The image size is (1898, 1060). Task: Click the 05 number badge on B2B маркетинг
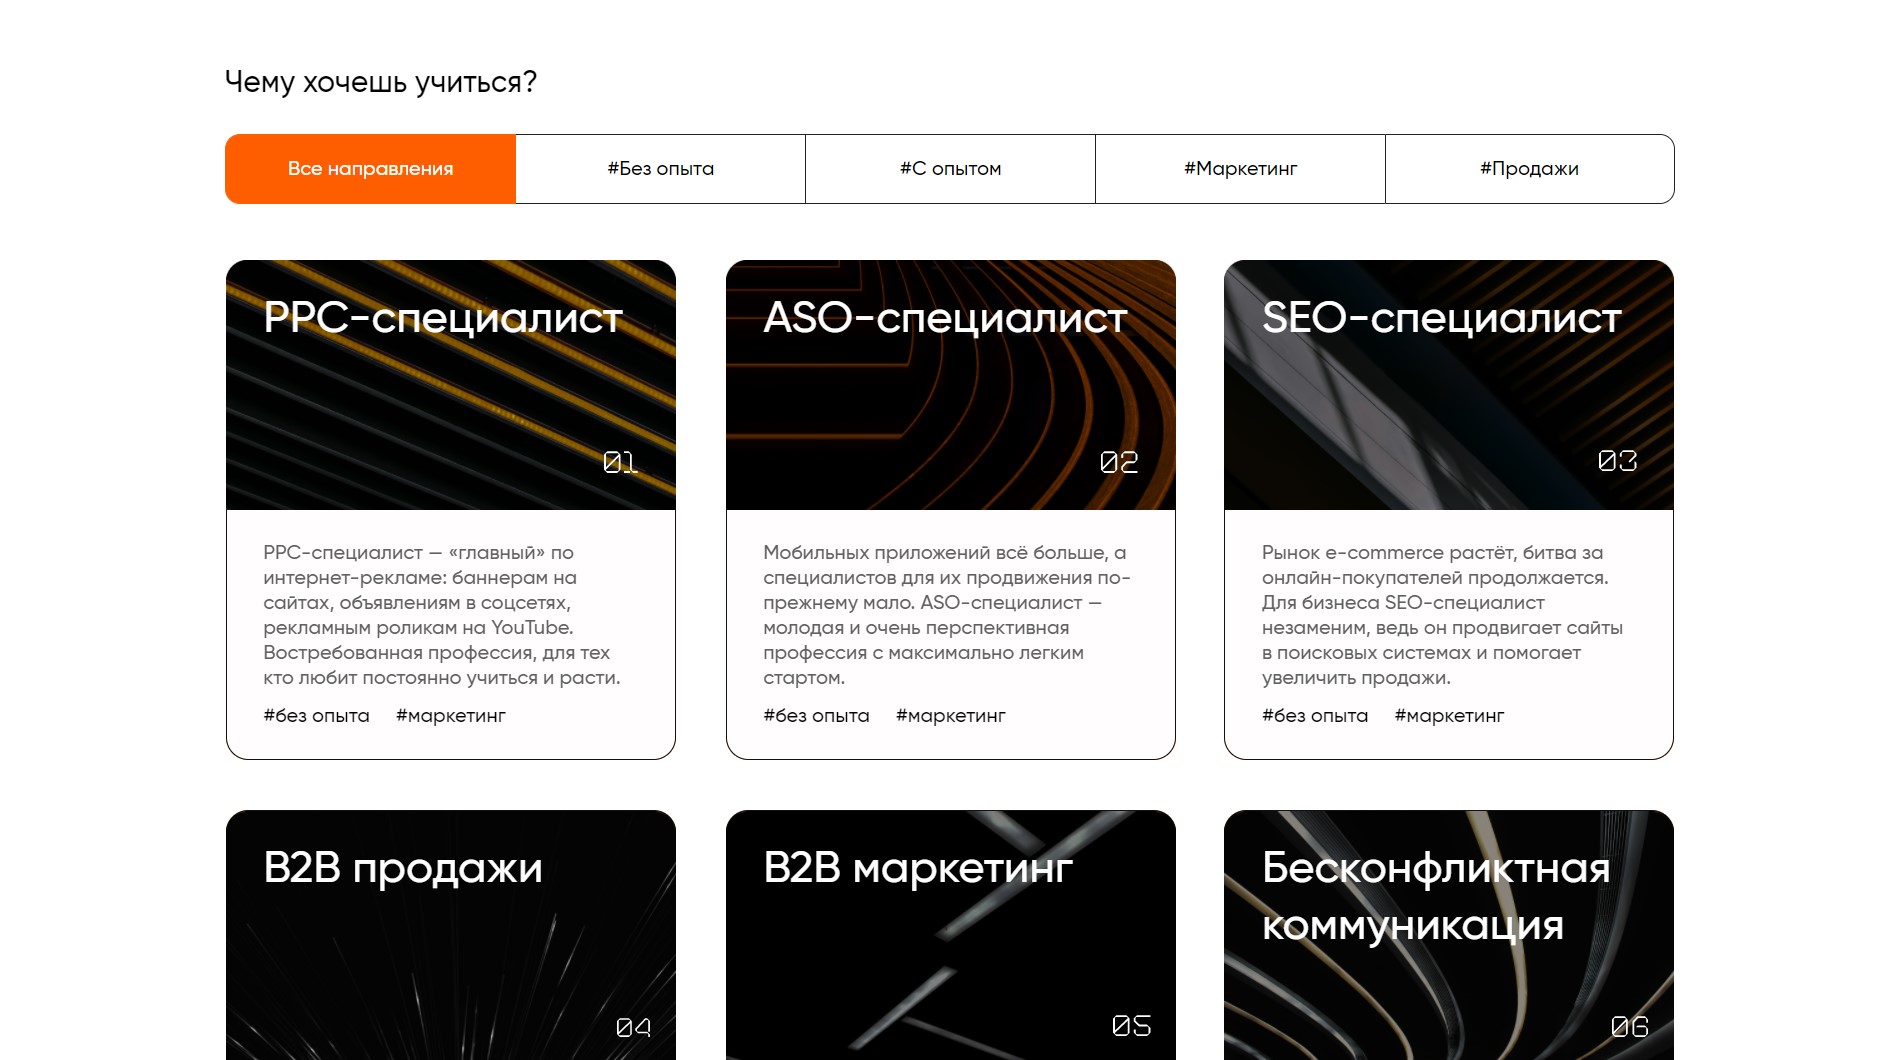click(x=1131, y=1026)
